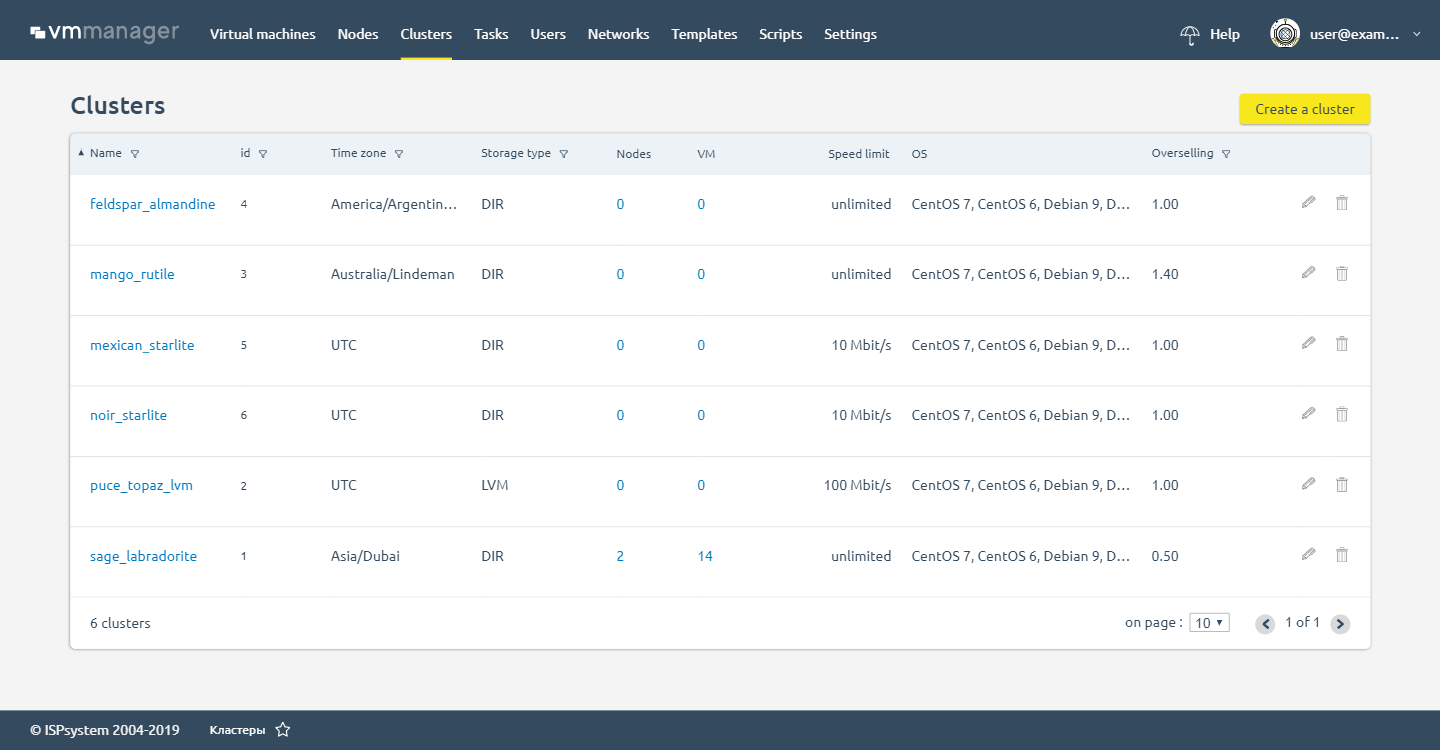Open the Networks section
Image resolution: width=1440 pixels, height=750 pixels.
(619, 34)
